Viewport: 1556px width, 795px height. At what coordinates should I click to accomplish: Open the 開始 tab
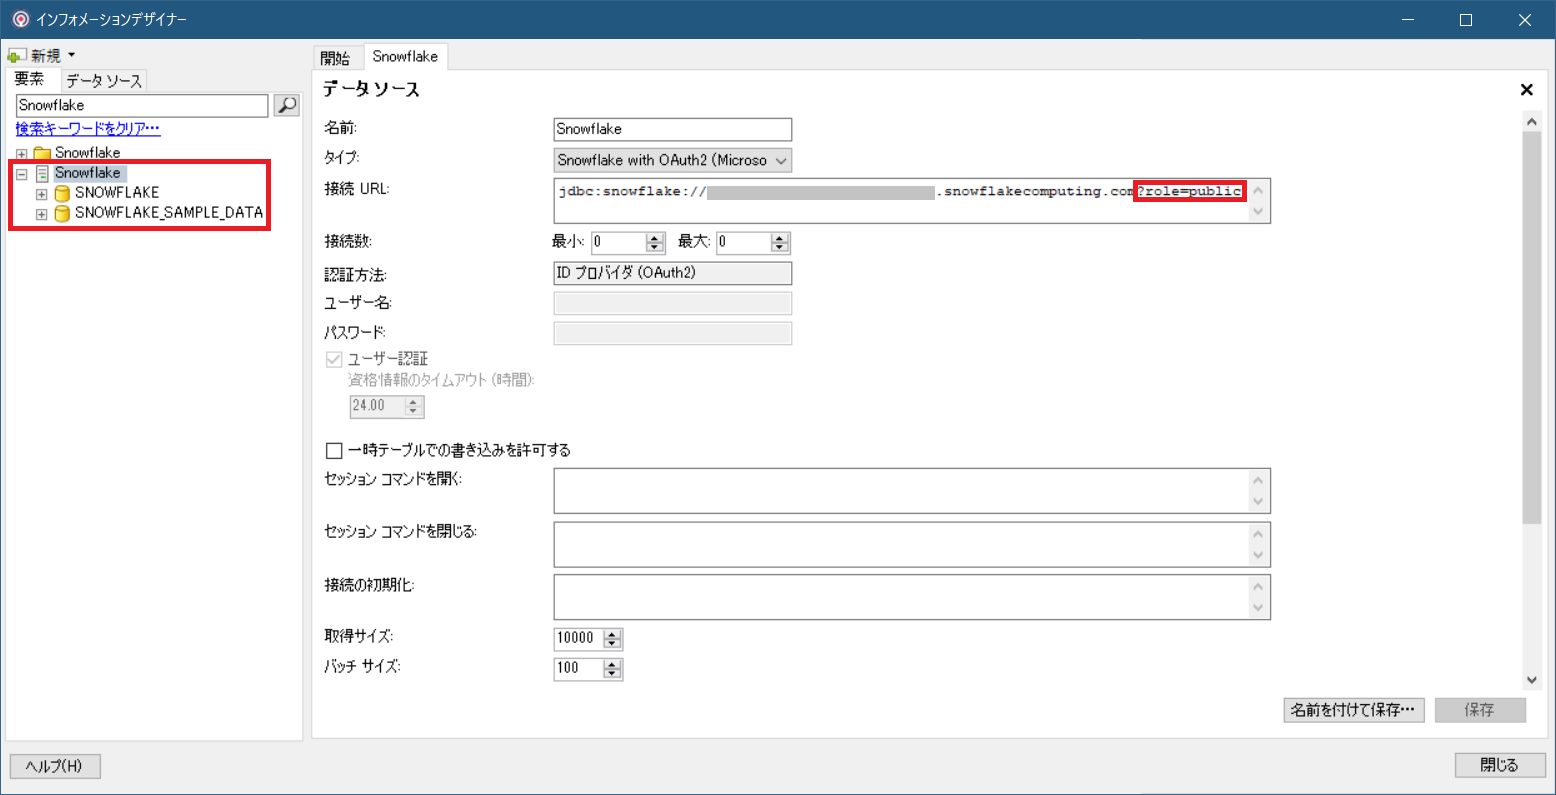point(336,58)
